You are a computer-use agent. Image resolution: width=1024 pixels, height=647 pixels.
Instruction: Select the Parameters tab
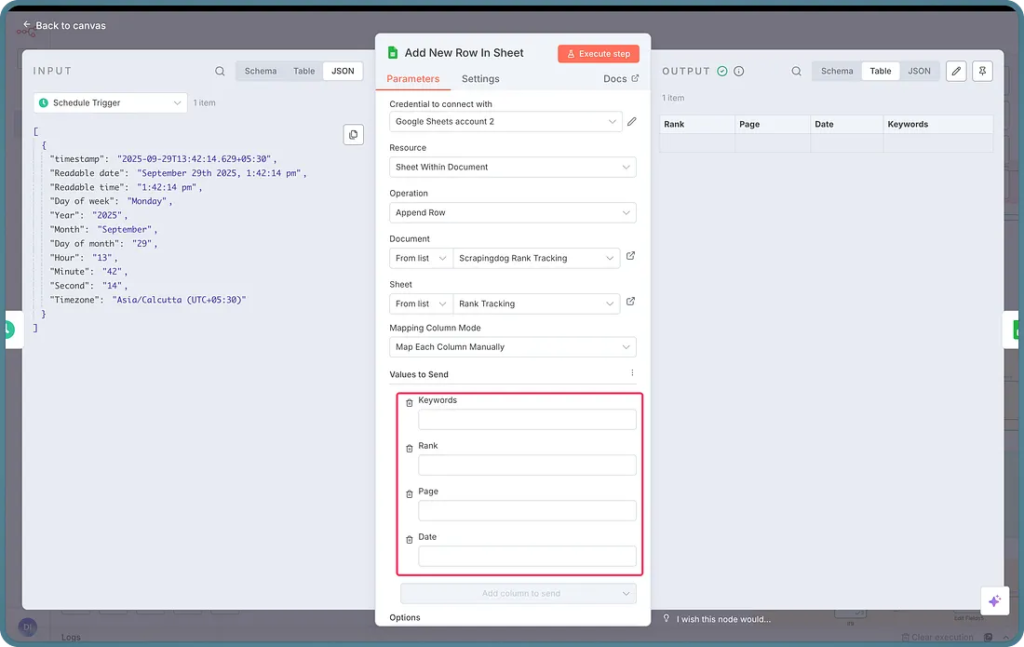point(413,78)
